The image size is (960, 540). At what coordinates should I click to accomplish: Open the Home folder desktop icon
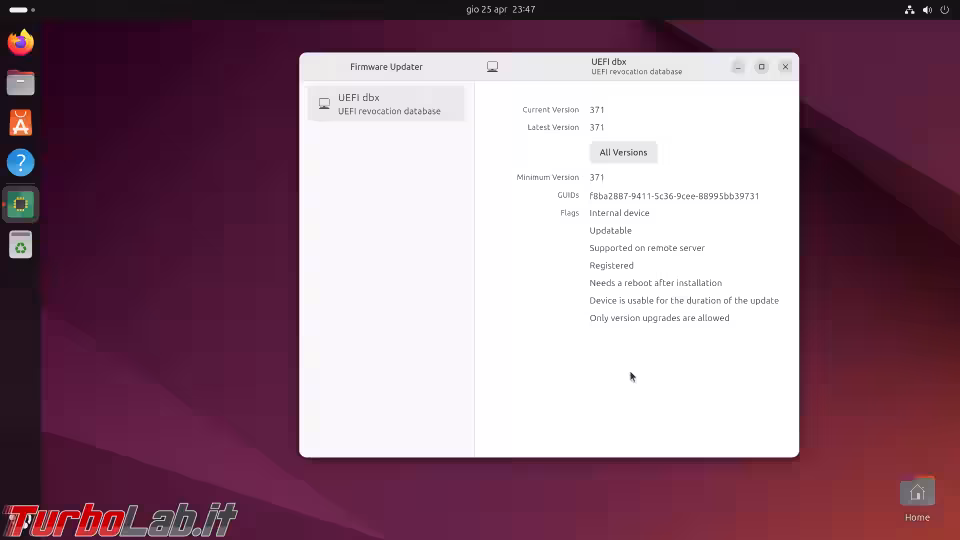click(917, 501)
